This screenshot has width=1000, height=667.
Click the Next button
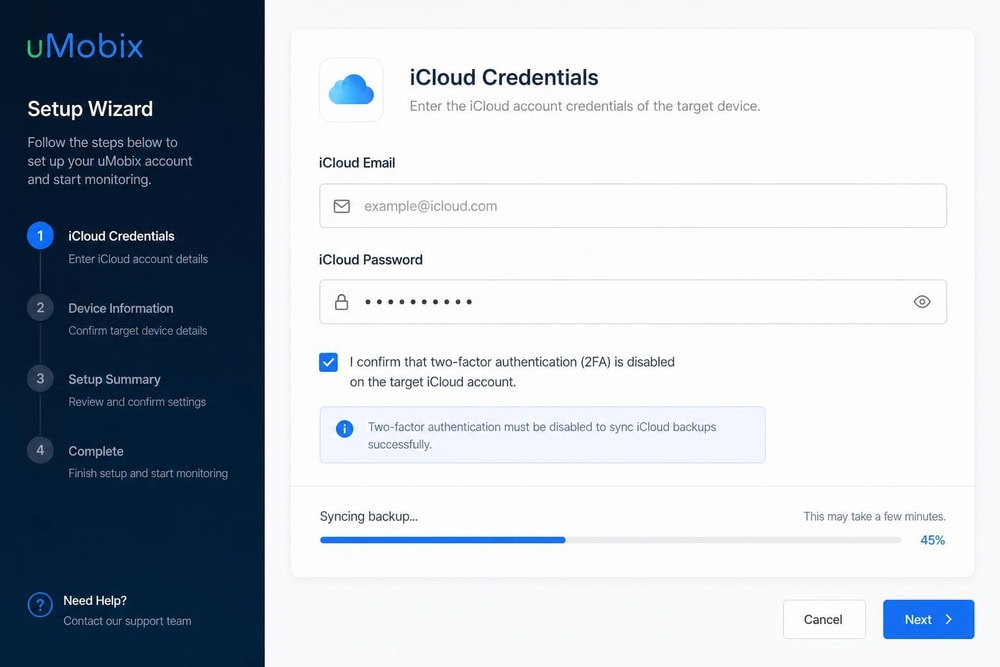coord(929,619)
